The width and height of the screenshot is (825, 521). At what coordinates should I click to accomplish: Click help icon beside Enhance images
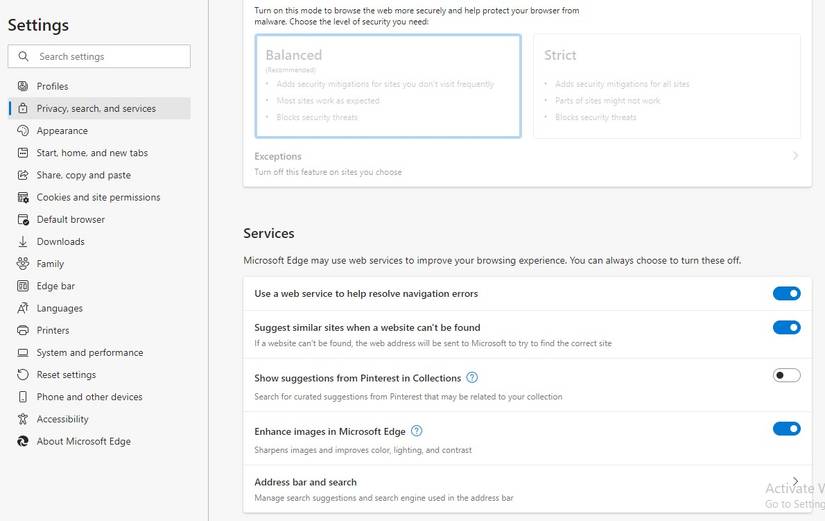point(417,431)
